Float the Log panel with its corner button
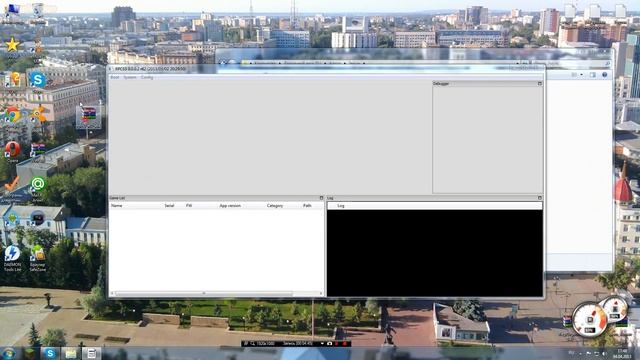This screenshot has width=640, height=360. coord(540,198)
